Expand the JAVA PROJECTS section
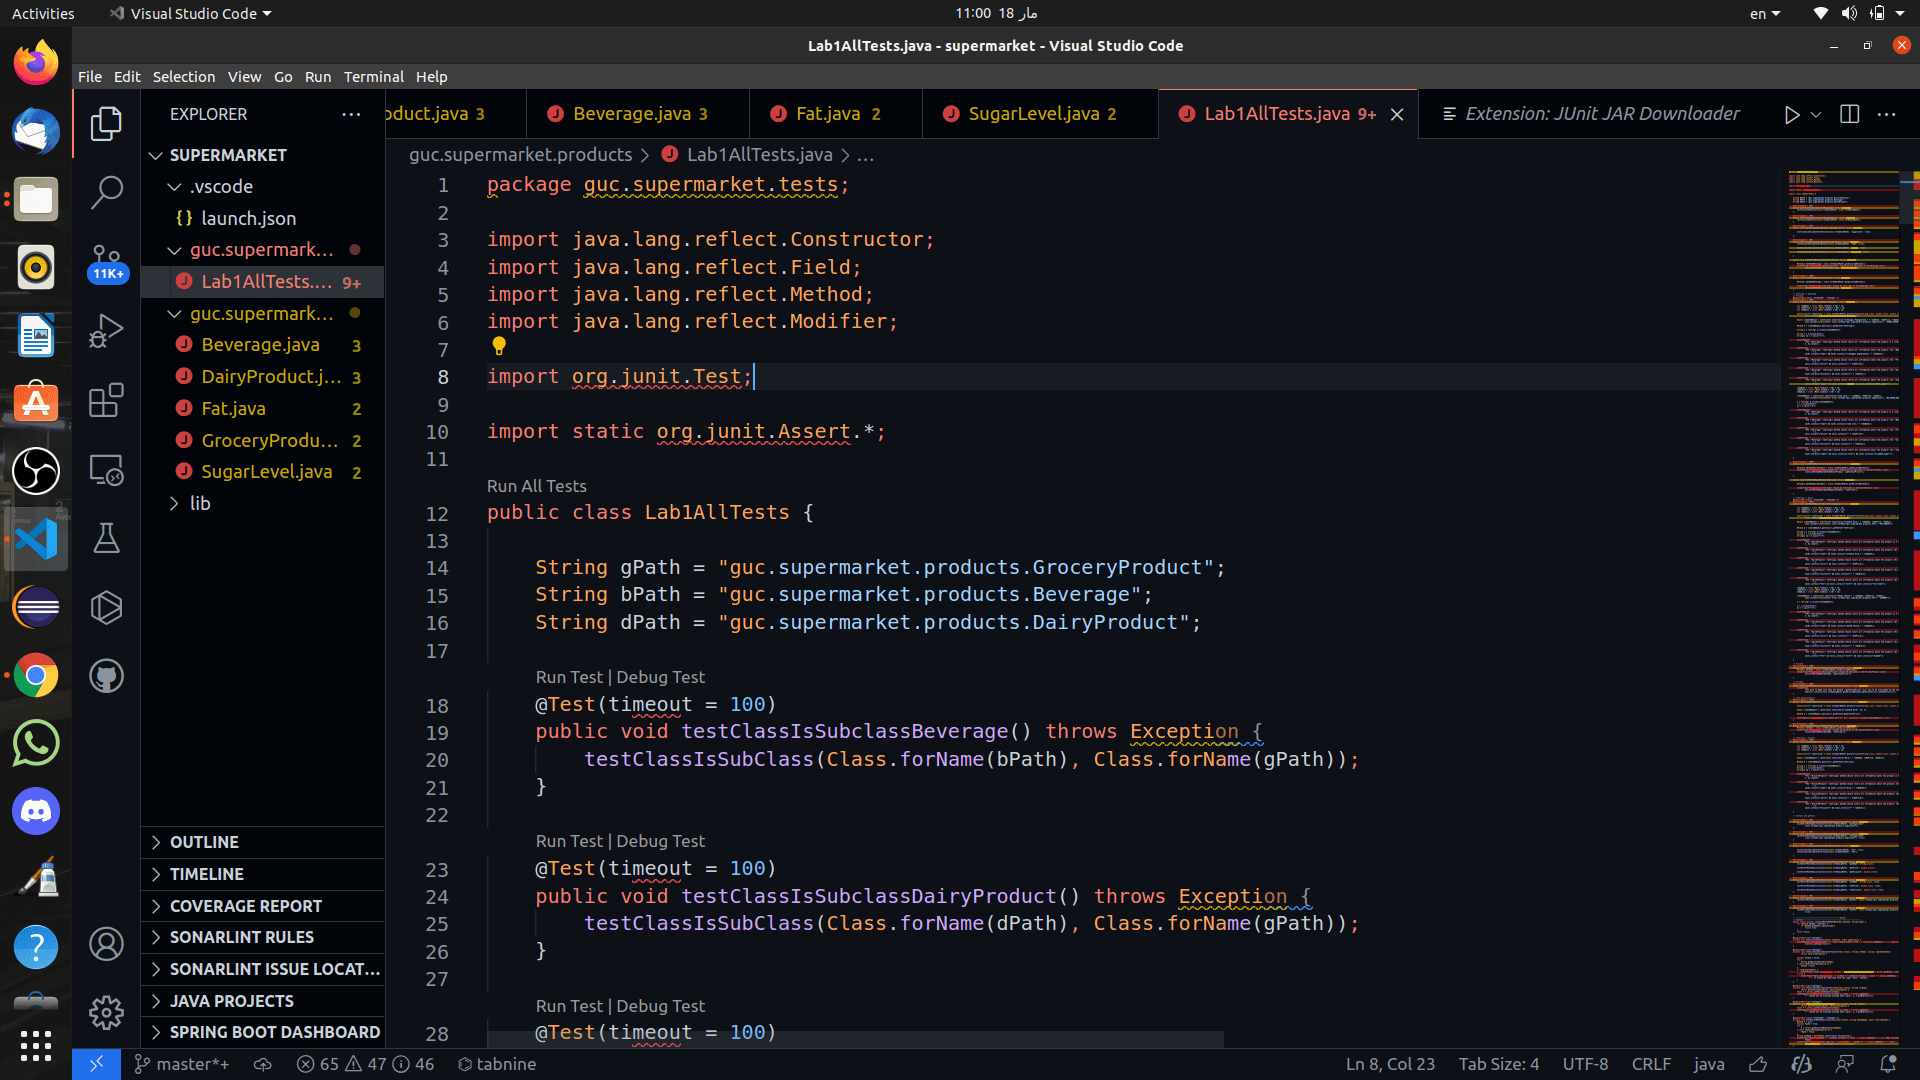 point(231,1000)
